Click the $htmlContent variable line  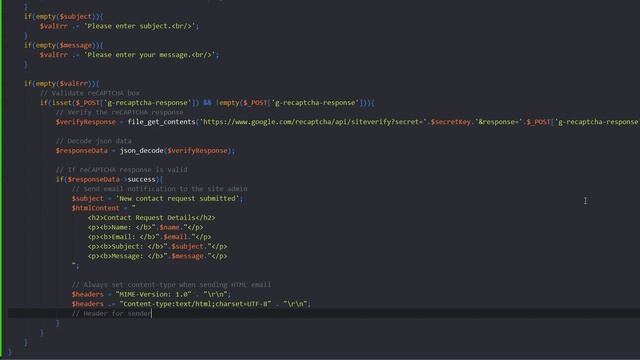tap(104, 208)
